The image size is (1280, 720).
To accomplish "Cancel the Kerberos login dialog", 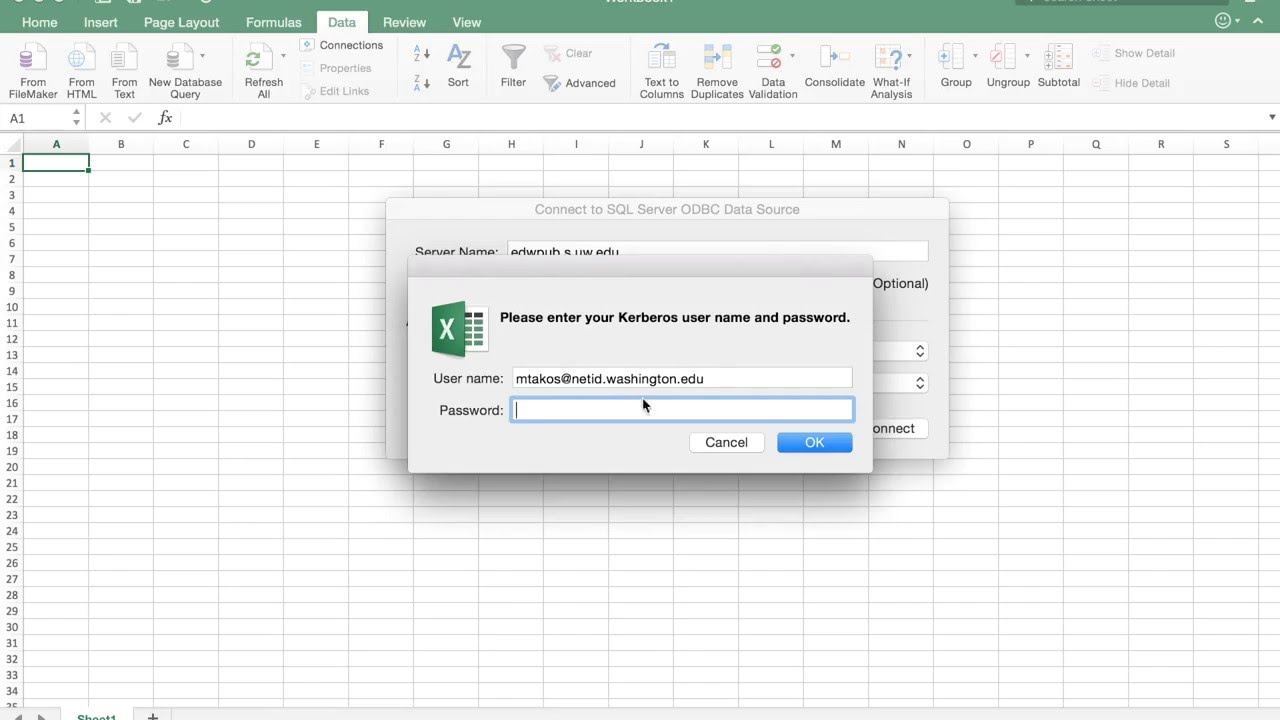I will [726, 442].
